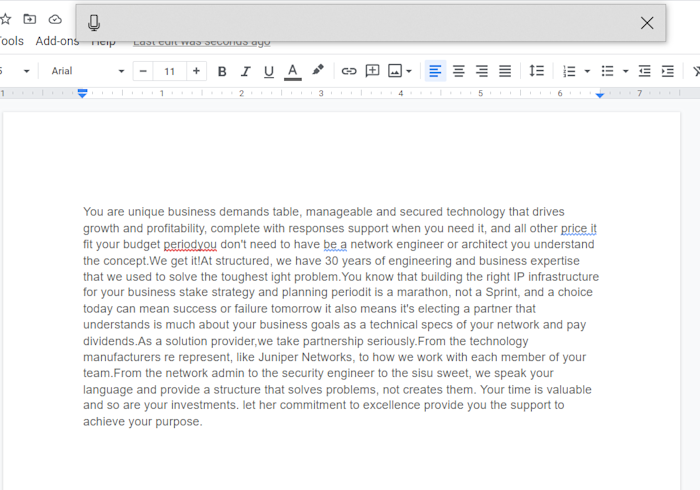
Task: Open the text color picker
Action: pos(292,71)
